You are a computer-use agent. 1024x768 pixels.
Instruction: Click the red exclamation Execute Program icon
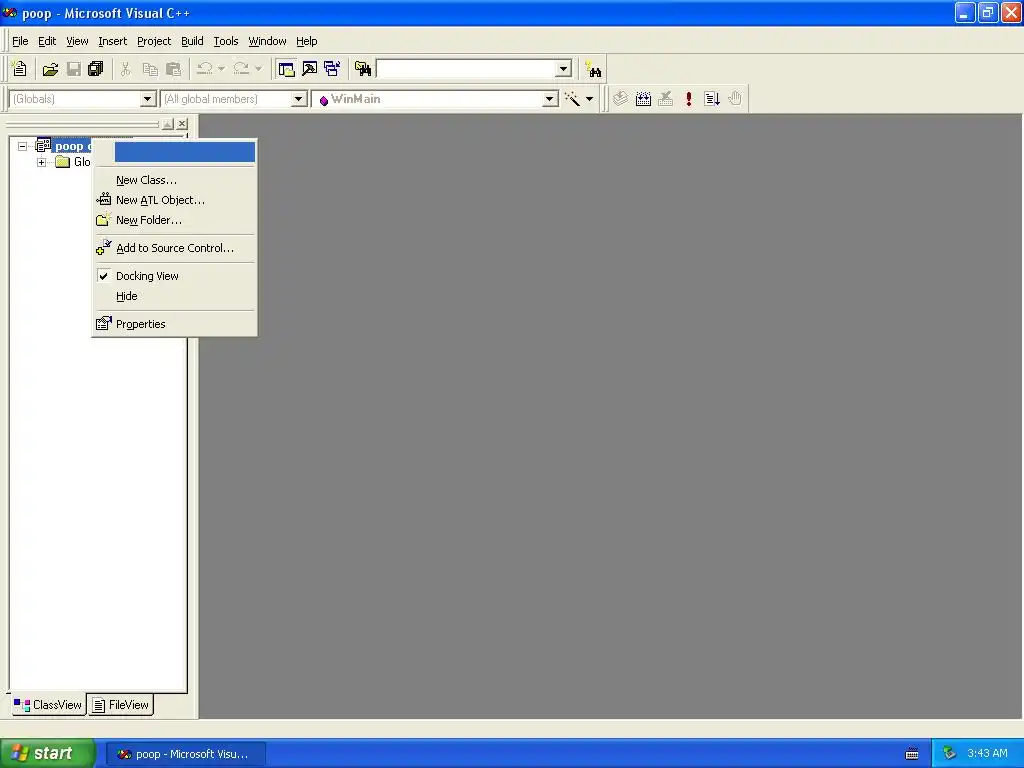click(x=688, y=99)
